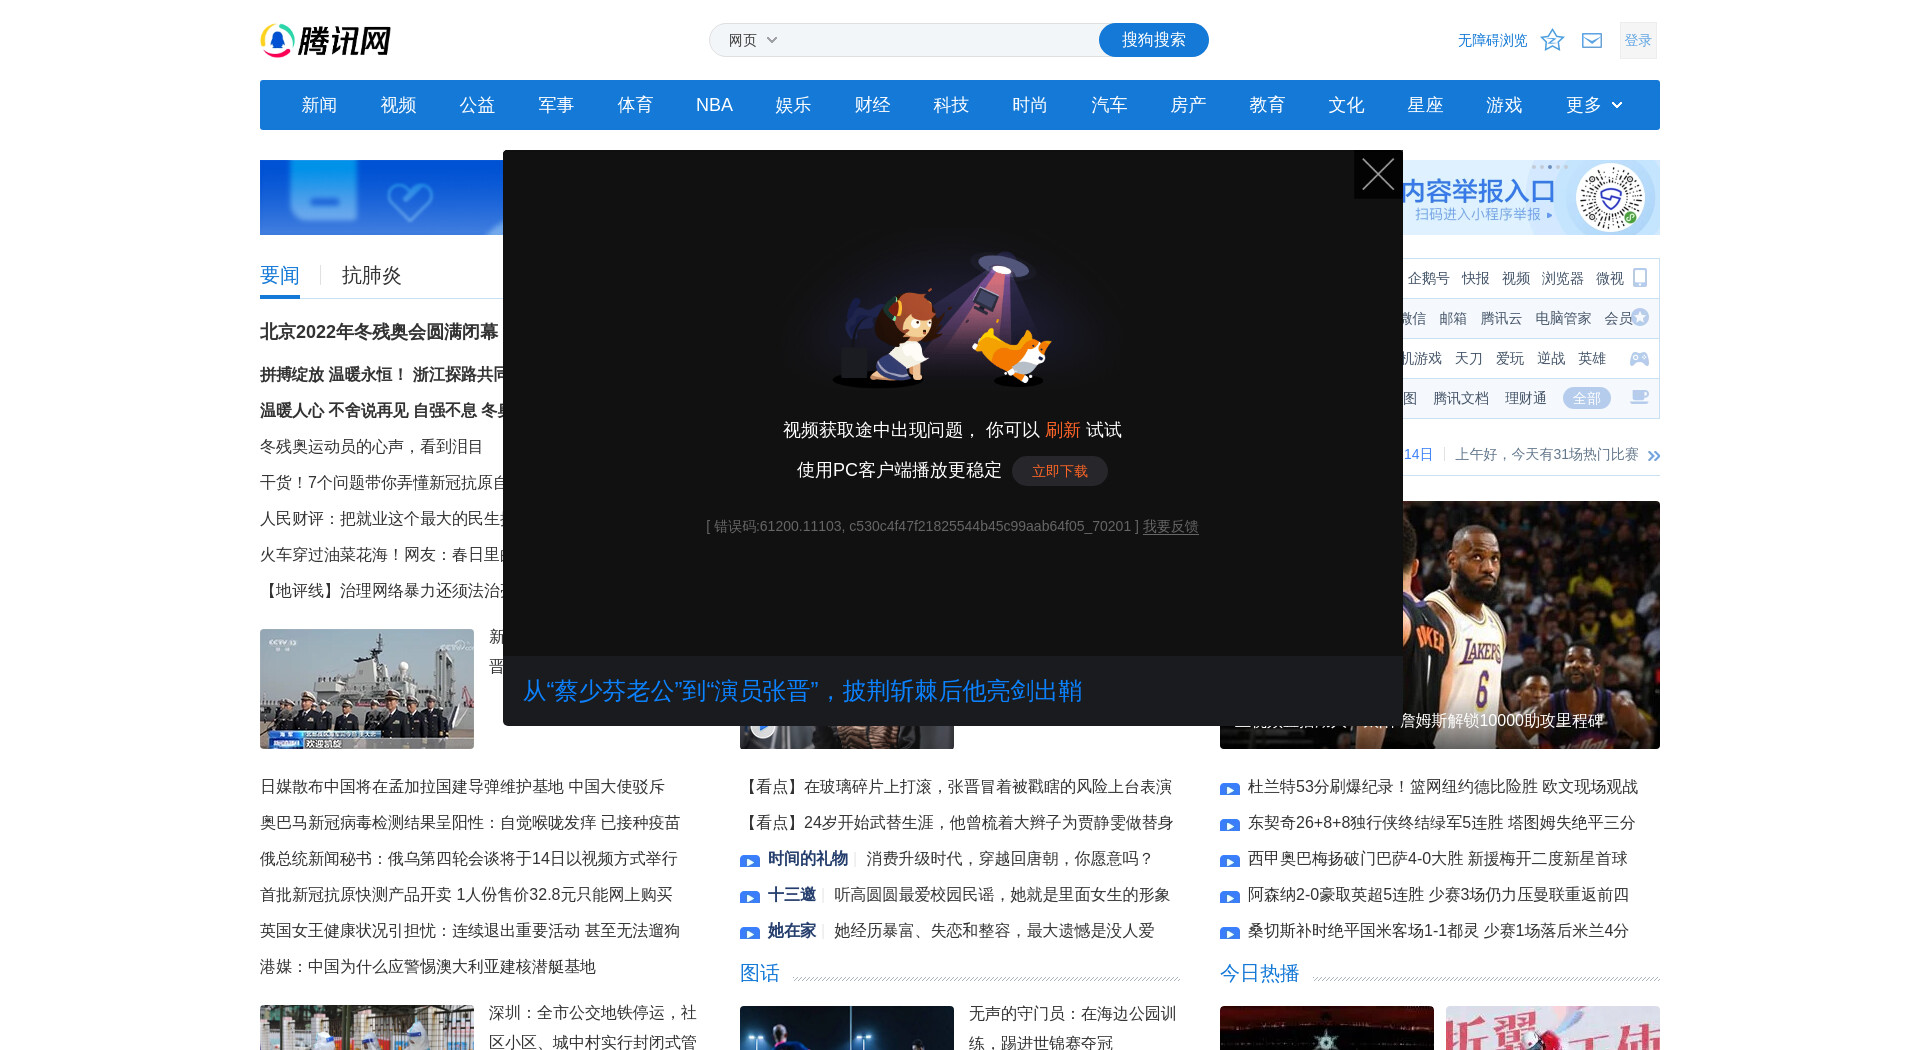Click video icon before 十三邀
Screen dimensions: 1920x1050
point(750,897)
